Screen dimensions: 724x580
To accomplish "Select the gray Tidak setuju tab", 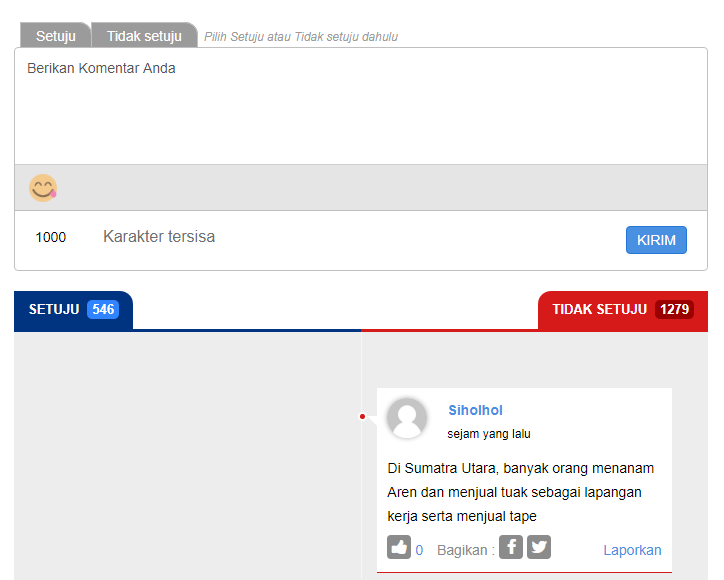I will [x=144, y=36].
